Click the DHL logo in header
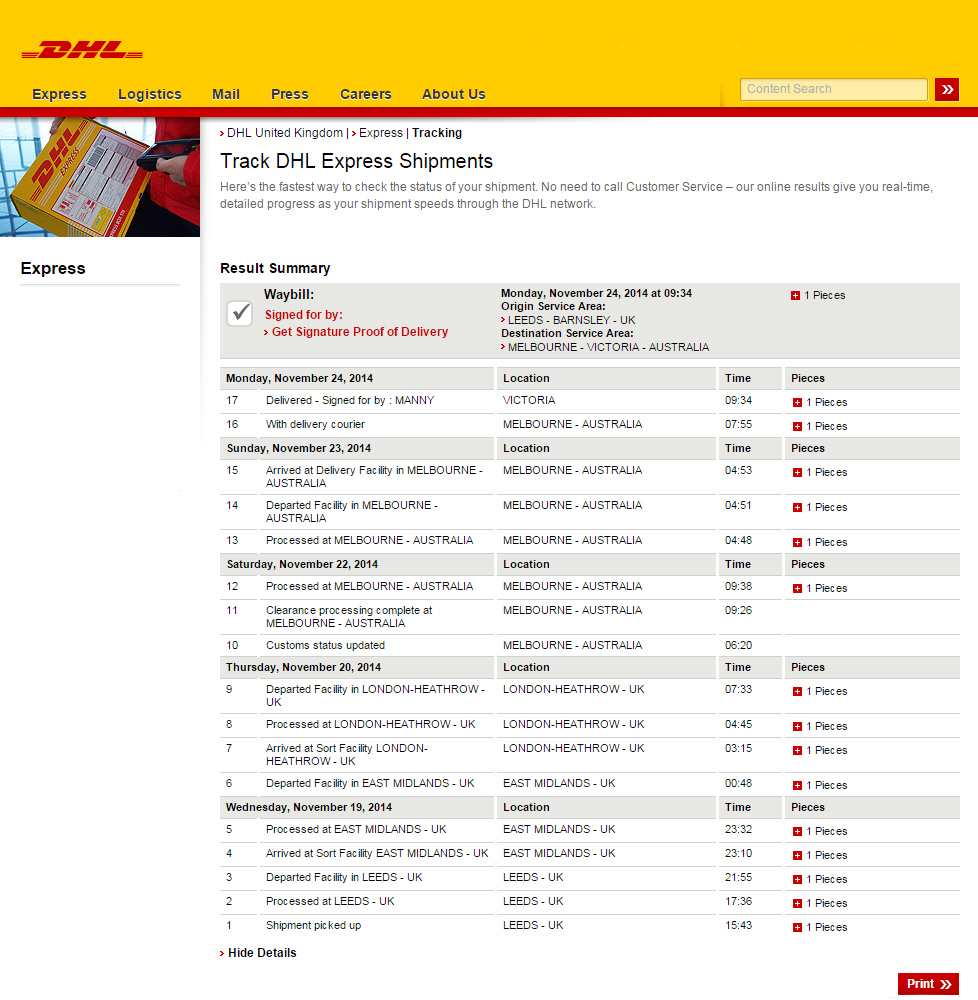Screen dimensions: 978x1000 (82, 50)
